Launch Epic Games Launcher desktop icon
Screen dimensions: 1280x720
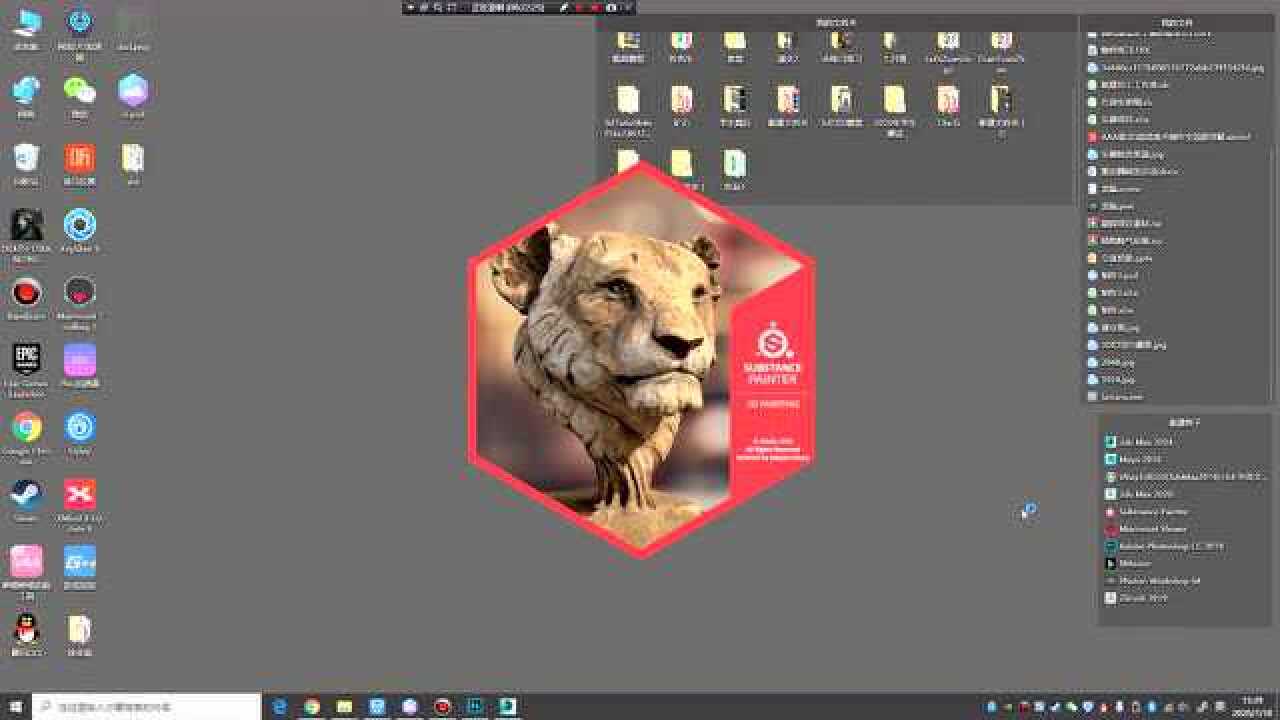coord(26,369)
